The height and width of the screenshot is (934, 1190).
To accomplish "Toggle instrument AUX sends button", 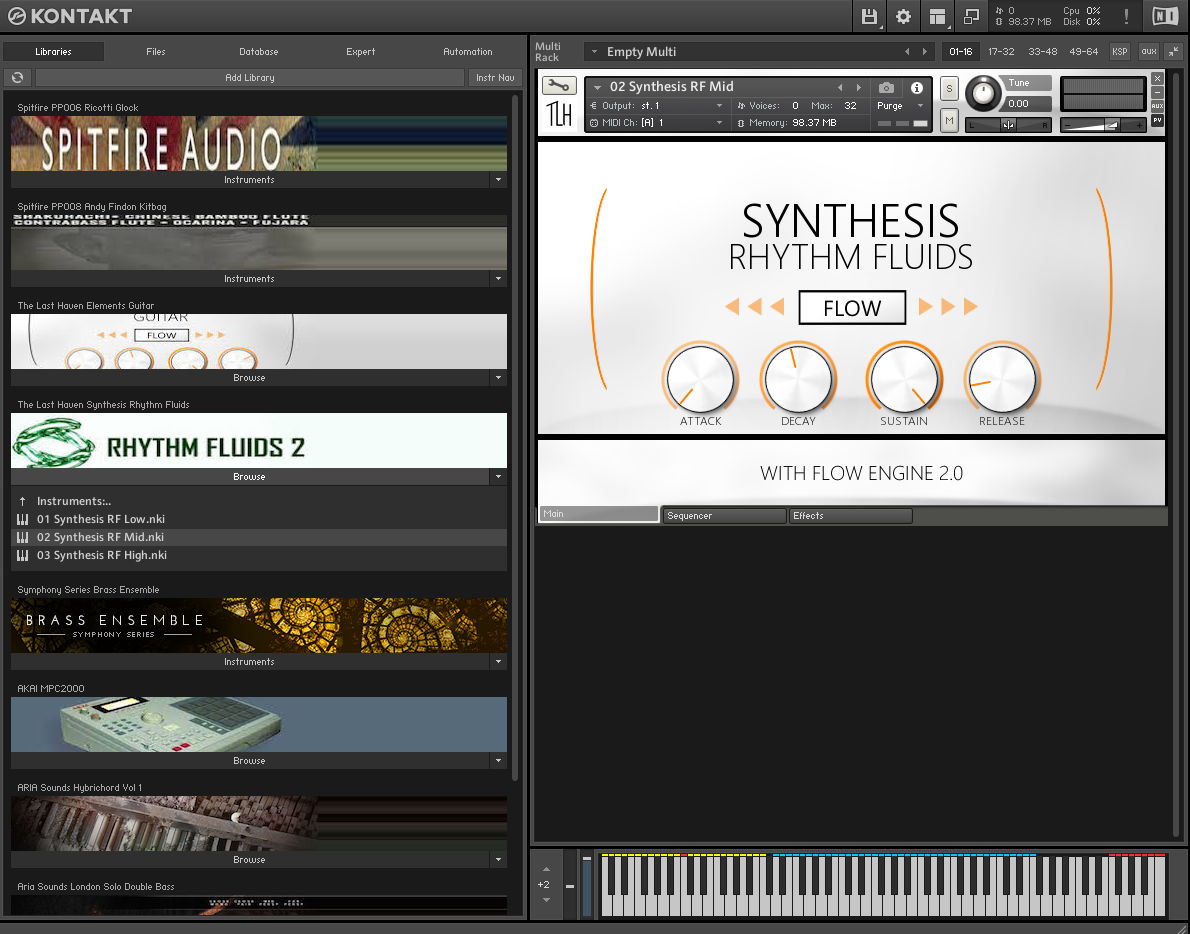I will 1157,105.
